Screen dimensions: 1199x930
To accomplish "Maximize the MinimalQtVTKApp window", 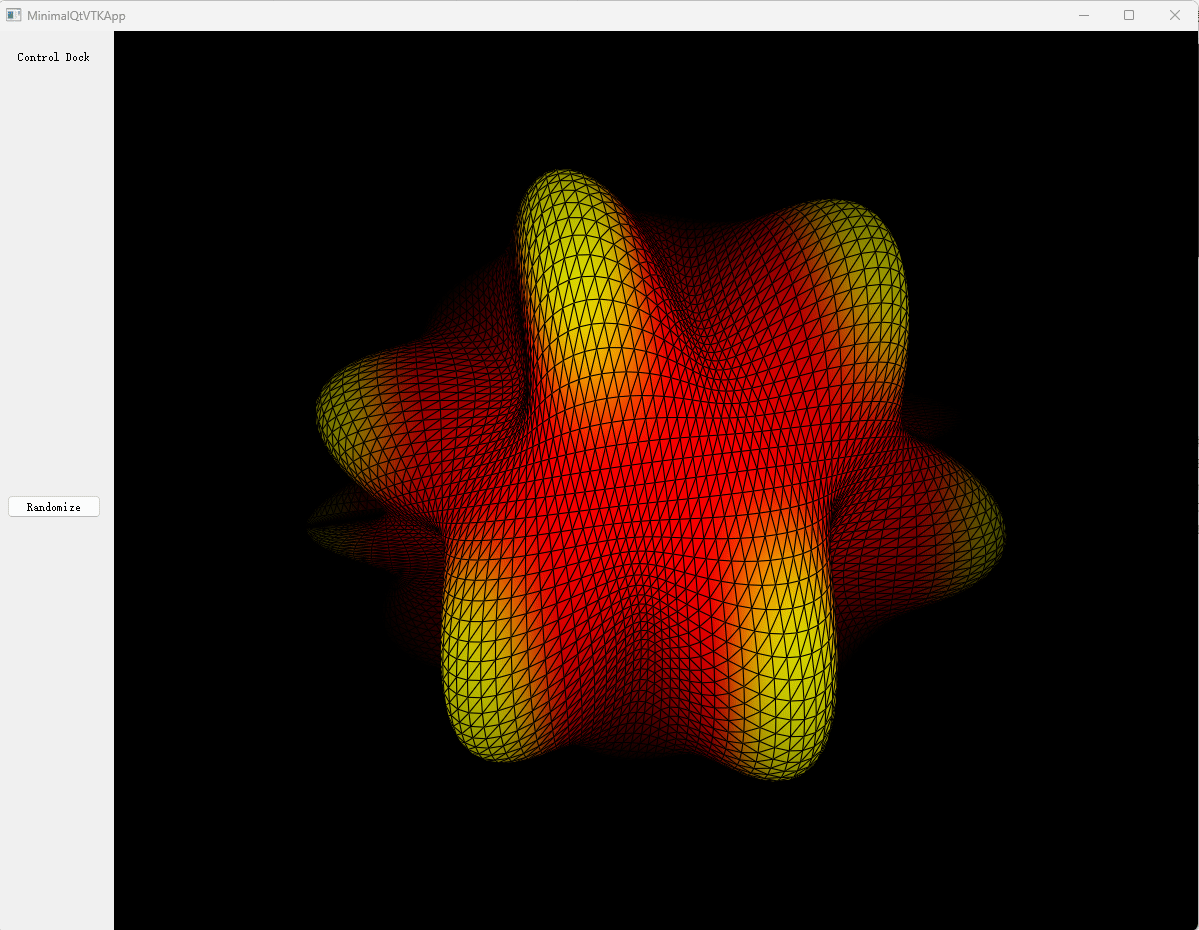I will [1129, 15].
